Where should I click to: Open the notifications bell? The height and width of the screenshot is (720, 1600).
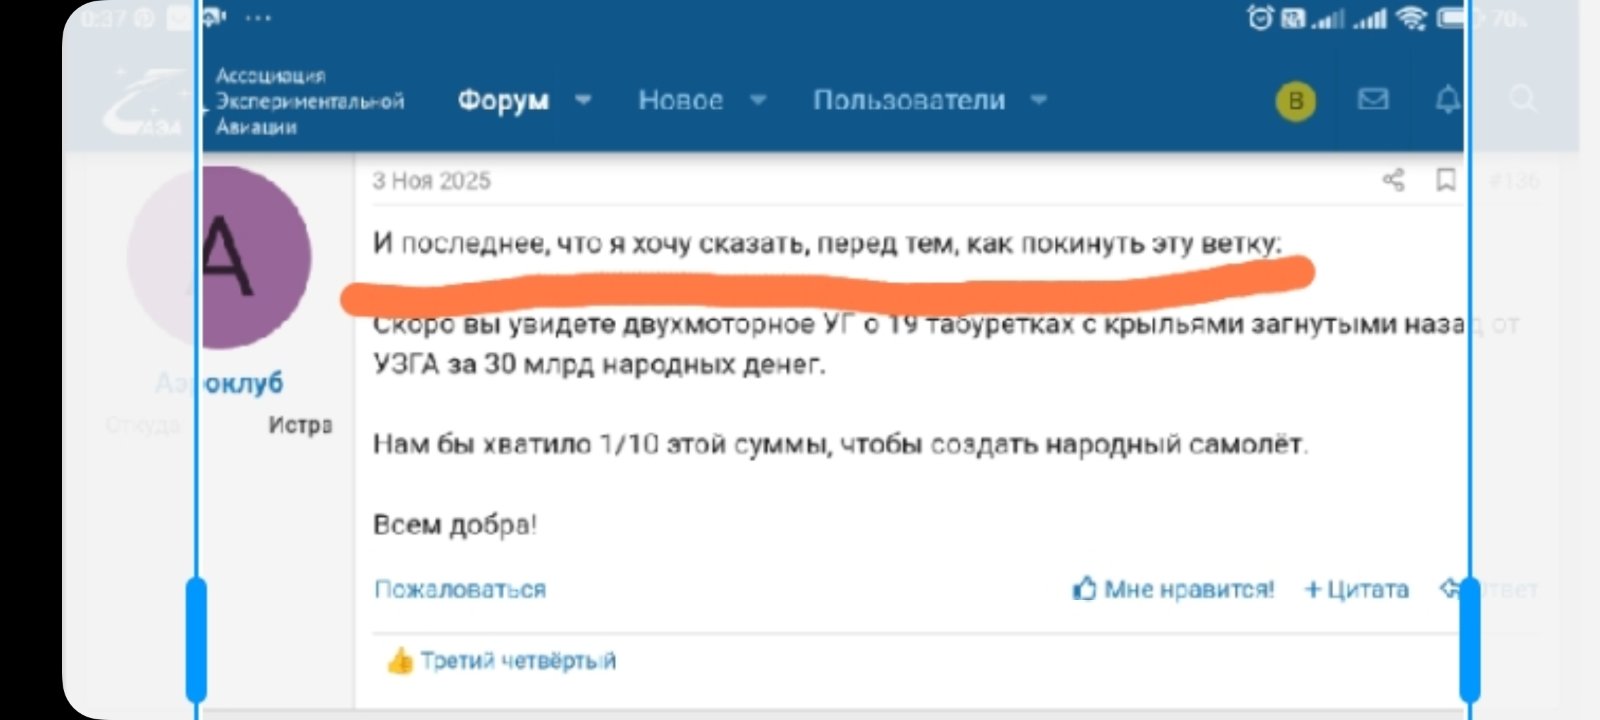1447,100
